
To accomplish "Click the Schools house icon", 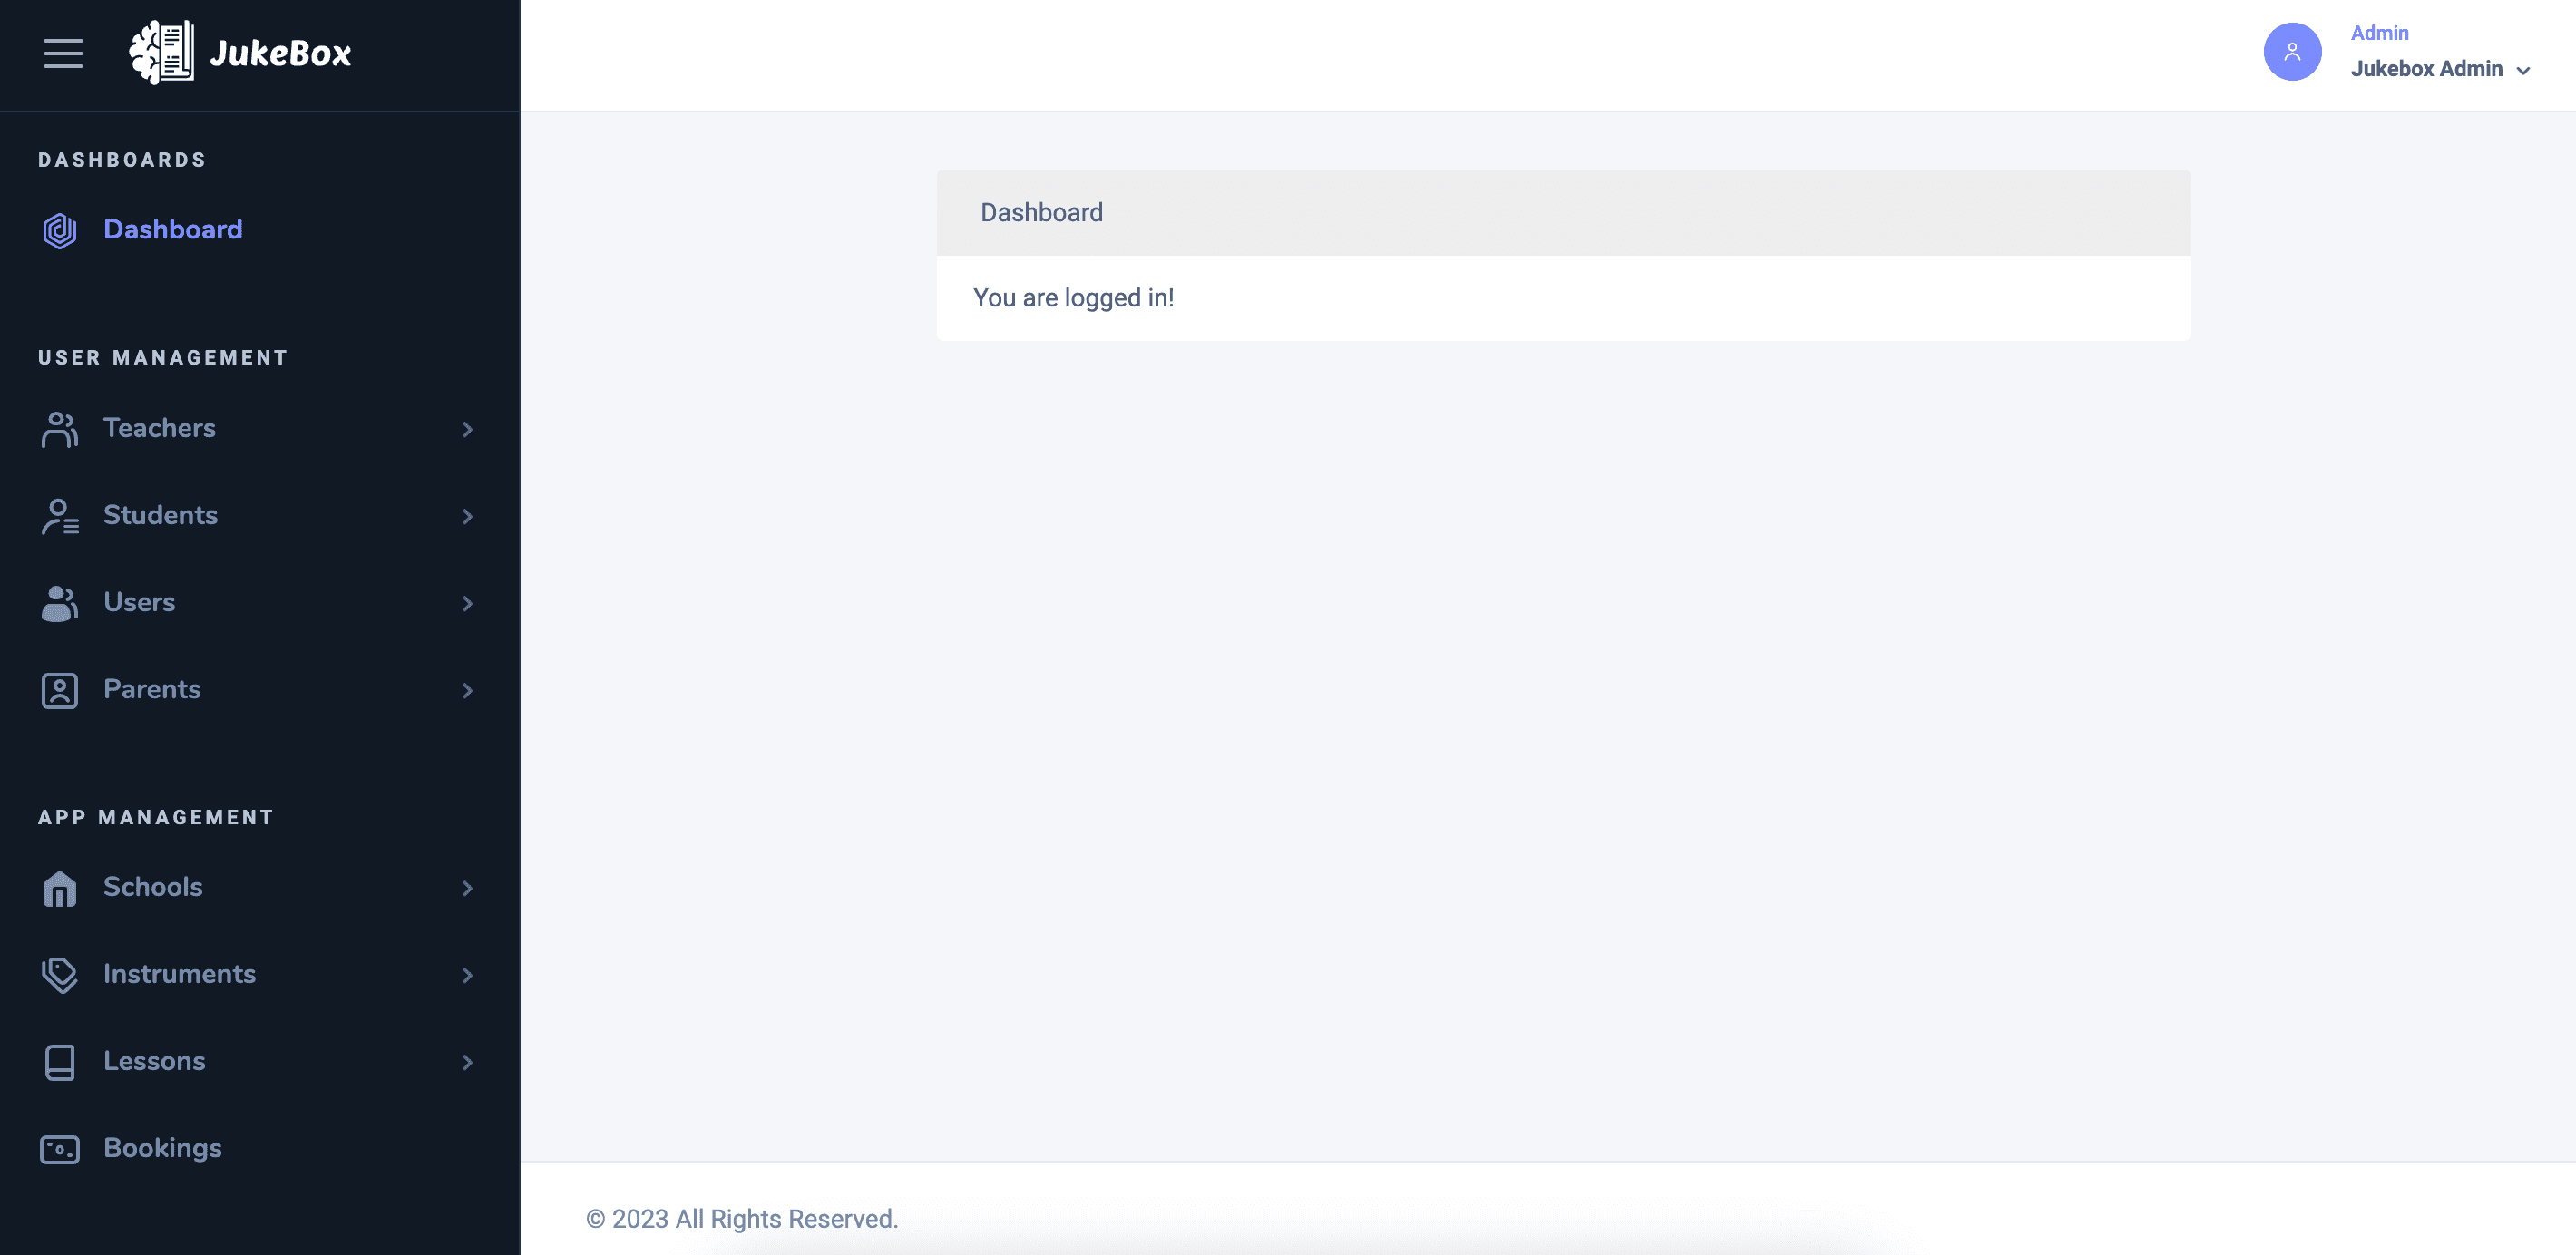I will [x=60, y=888].
